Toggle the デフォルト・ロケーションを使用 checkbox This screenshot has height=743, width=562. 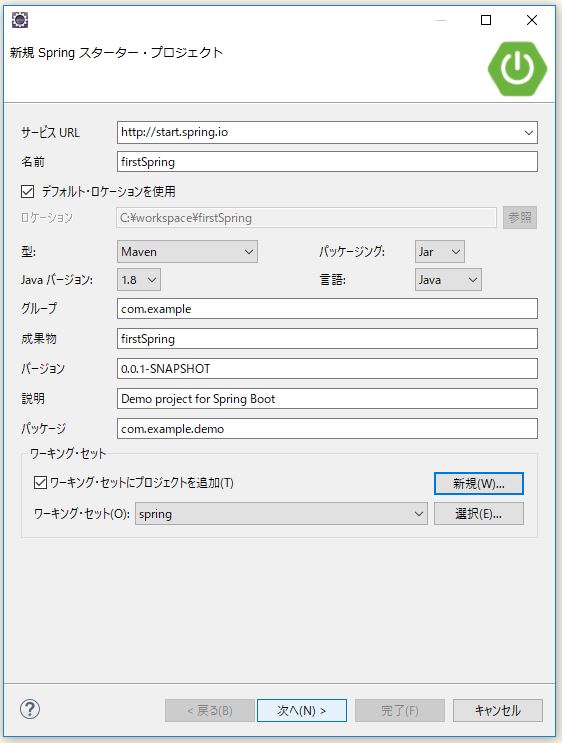pyautogui.click(x=27, y=191)
